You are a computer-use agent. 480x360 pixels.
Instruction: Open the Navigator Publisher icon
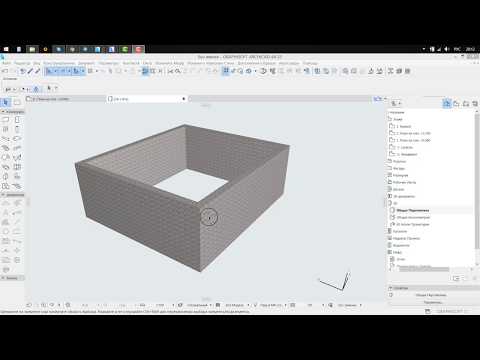tap(475, 104)
